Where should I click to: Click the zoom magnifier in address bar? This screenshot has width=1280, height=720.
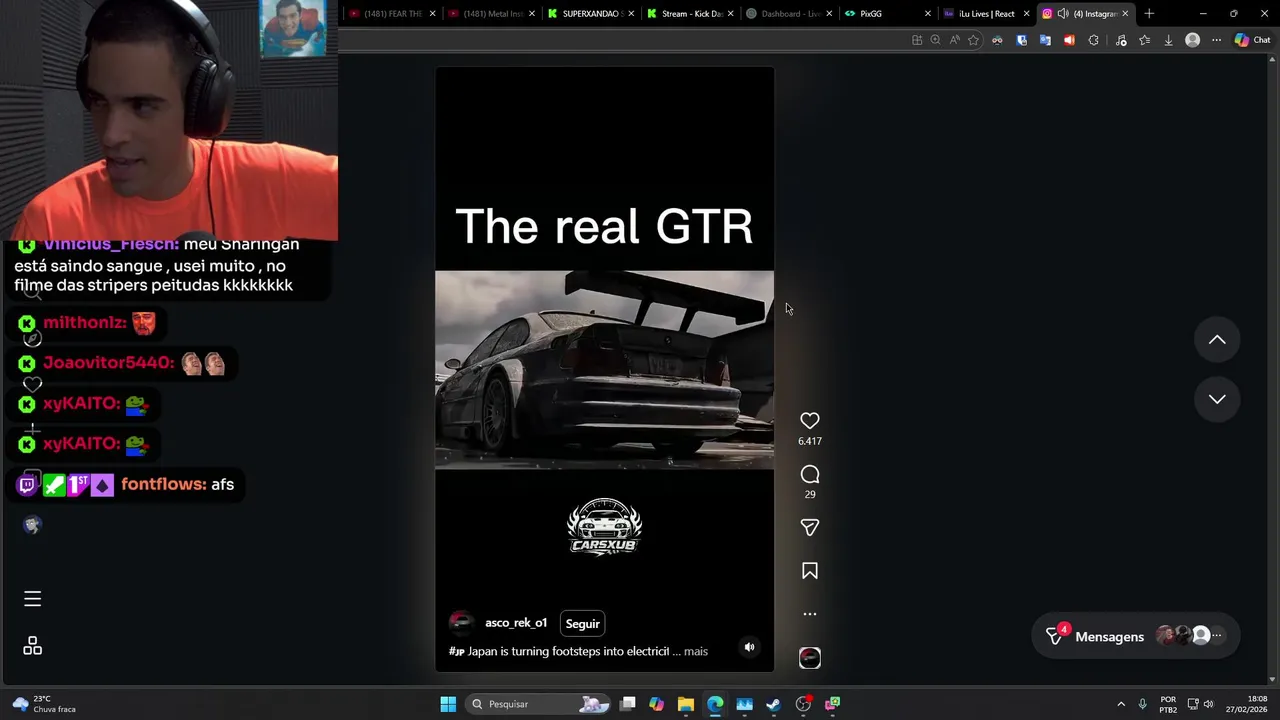coord(935,40)
